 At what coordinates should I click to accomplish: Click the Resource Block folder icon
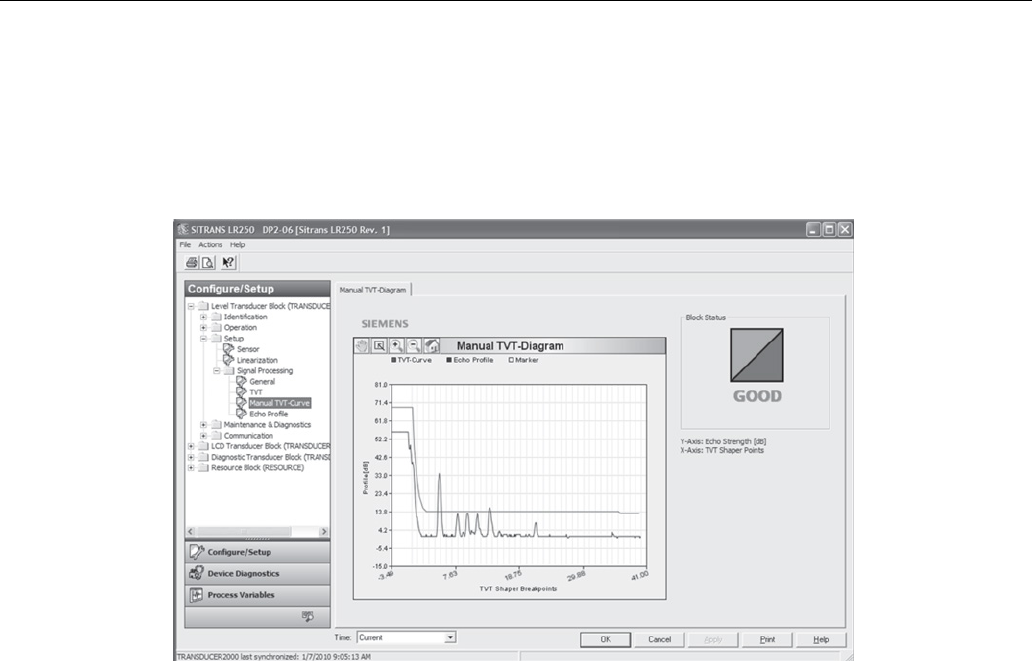(203, 467)
